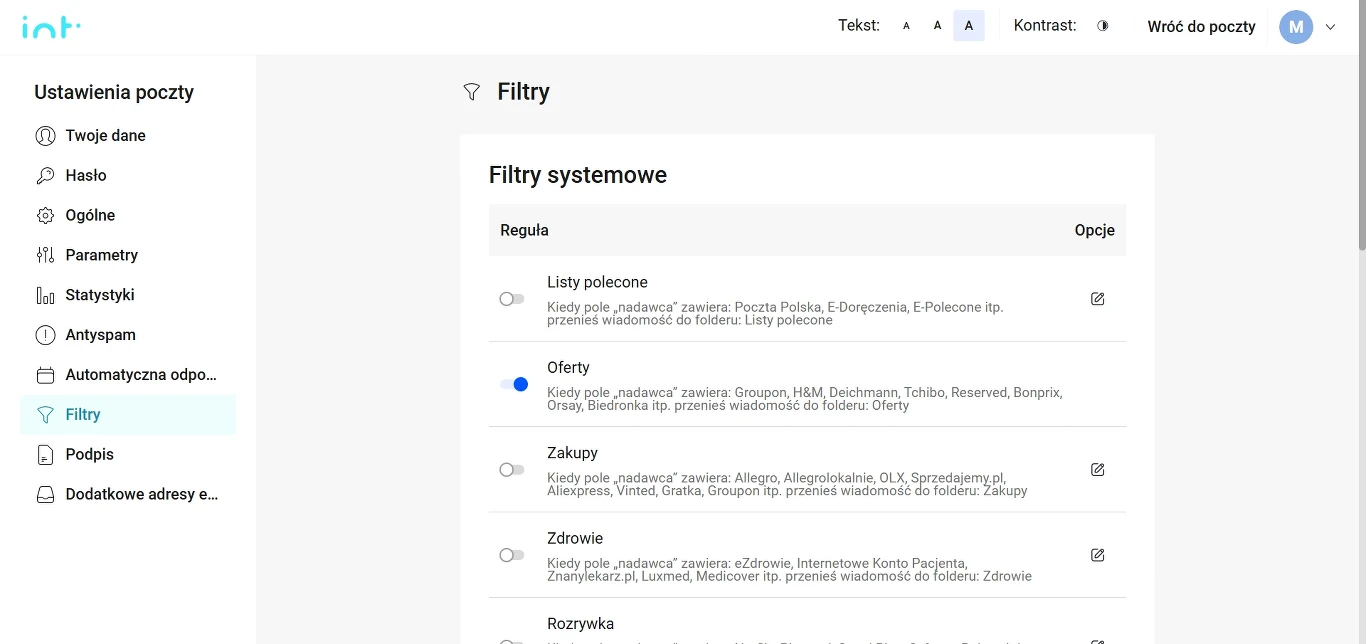Click the gear icon beside Ogólne

click(45, 215)
